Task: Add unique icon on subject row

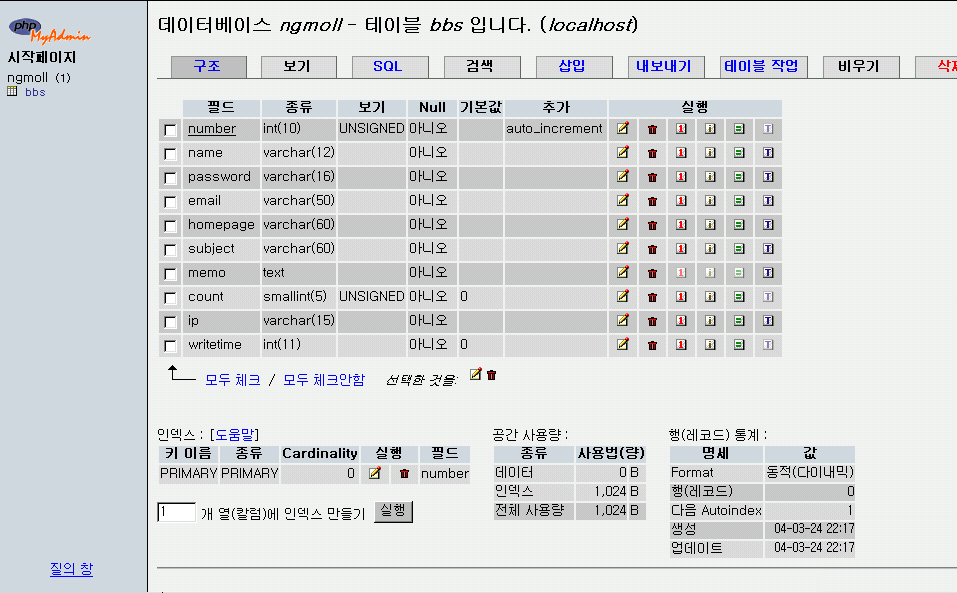Action: point(739,249)
